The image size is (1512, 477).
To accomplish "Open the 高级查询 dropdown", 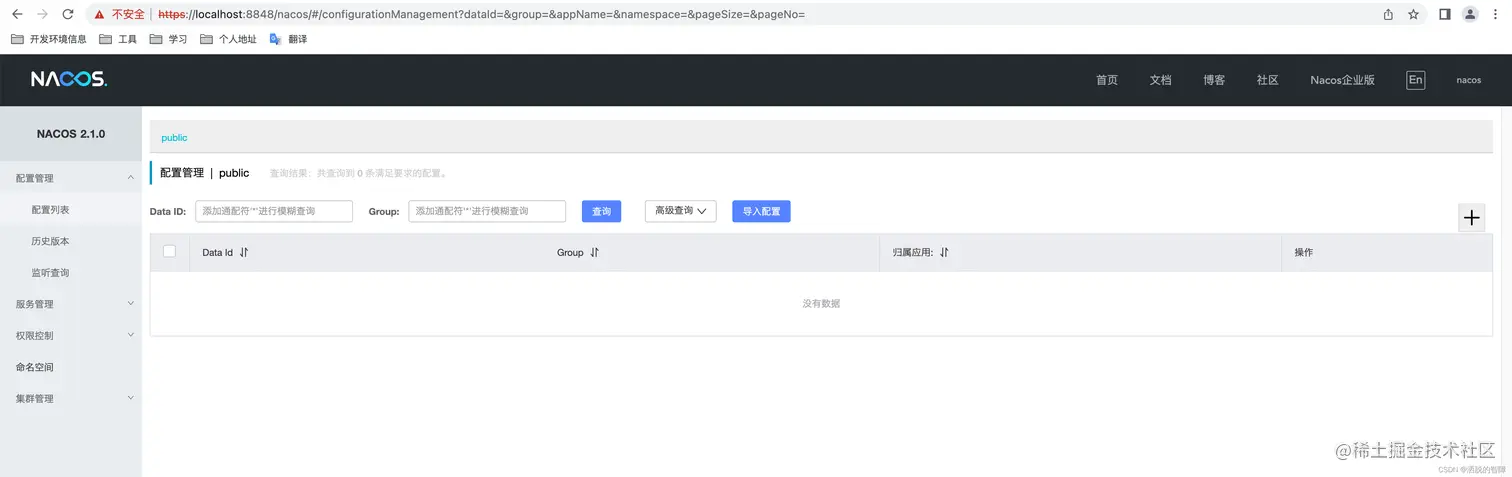I will tap(680, 211).
